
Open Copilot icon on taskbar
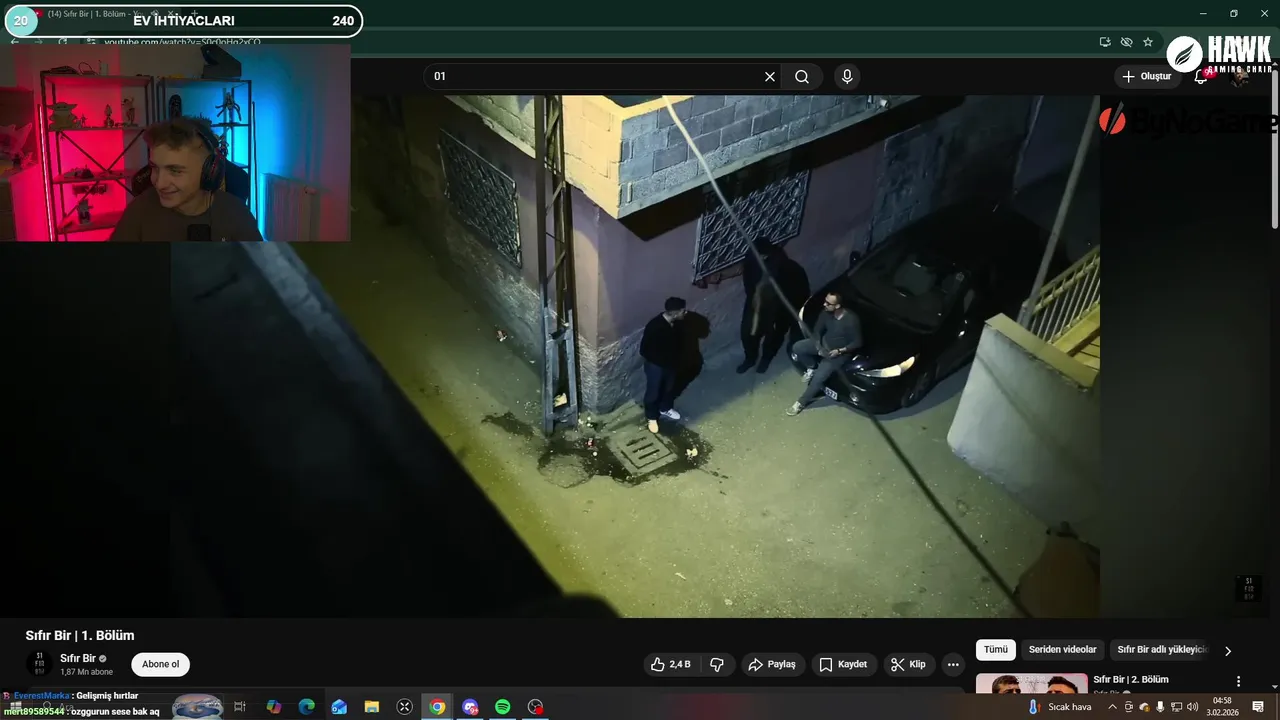pyautogui.click(x=273, y=707)
